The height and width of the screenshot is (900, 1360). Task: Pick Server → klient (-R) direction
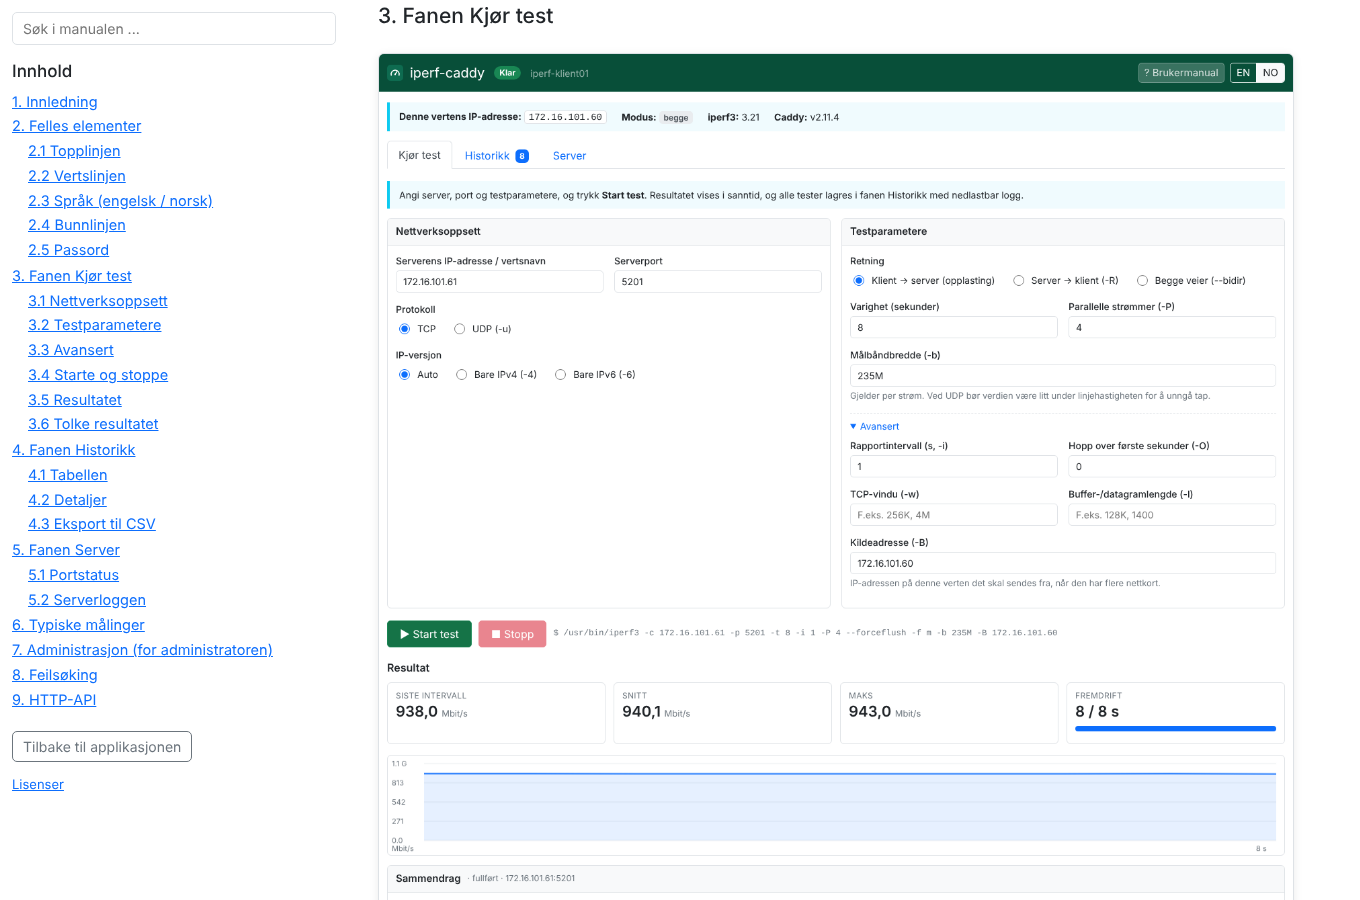coord(1019,281)
